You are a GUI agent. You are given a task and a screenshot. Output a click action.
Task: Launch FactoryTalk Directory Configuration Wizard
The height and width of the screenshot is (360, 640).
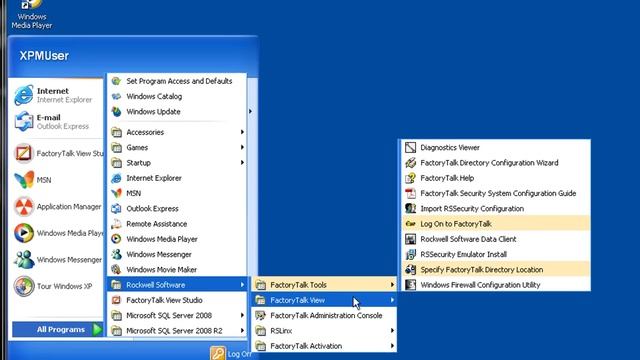click(x=496, y=163)
